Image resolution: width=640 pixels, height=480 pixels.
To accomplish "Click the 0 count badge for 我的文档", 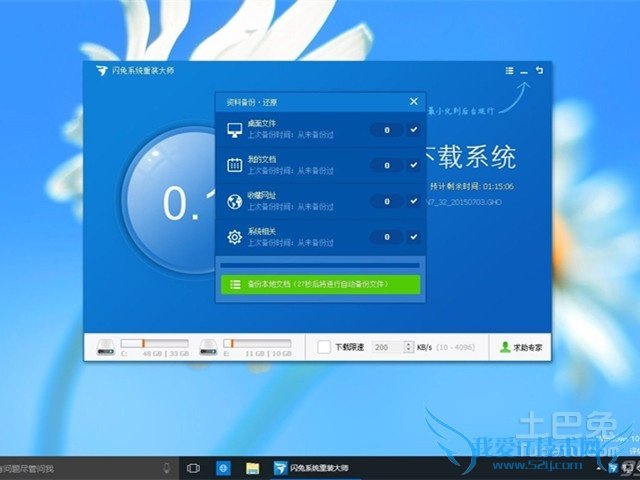I will point(387,165).
